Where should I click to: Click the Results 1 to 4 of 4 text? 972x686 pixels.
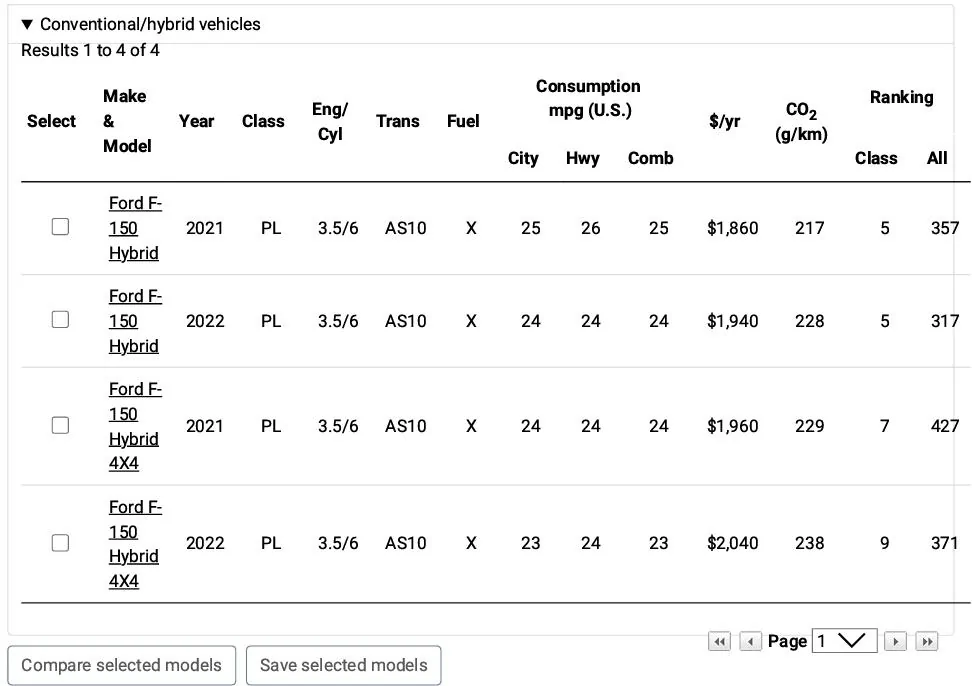click(x=90, y=50)
